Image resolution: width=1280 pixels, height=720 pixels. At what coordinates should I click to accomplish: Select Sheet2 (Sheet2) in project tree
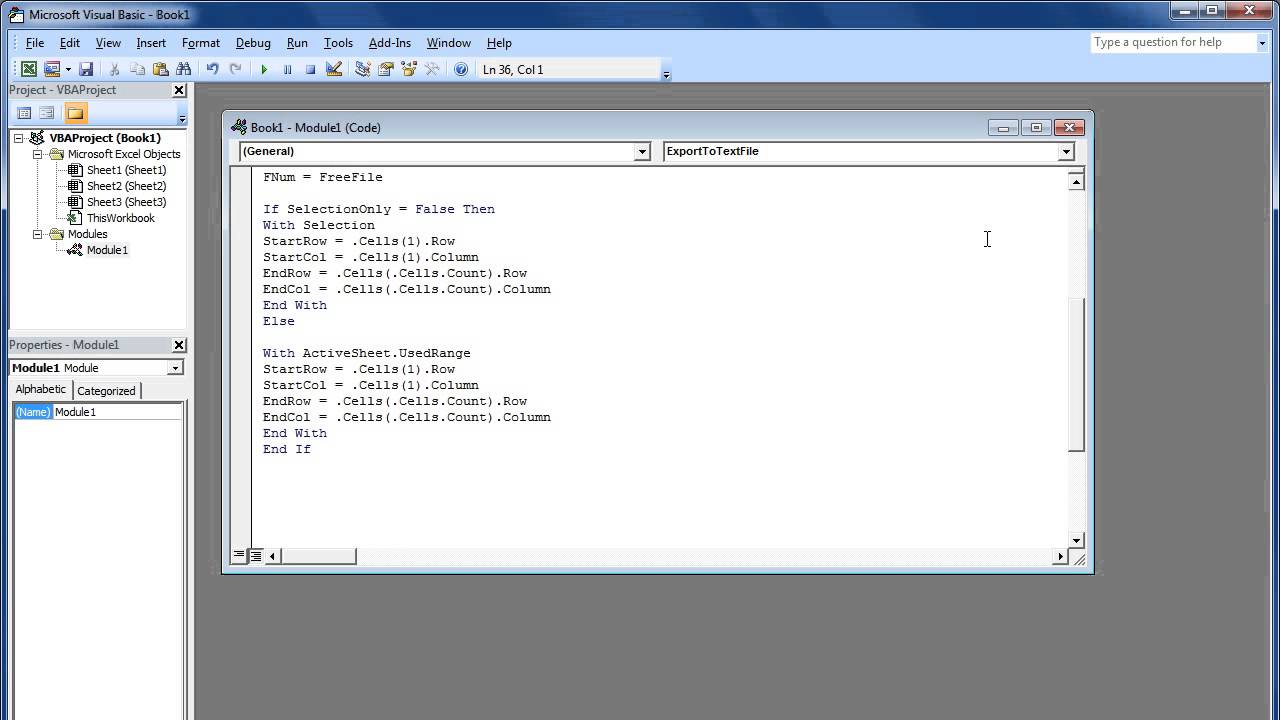click(x=126, y=186)
